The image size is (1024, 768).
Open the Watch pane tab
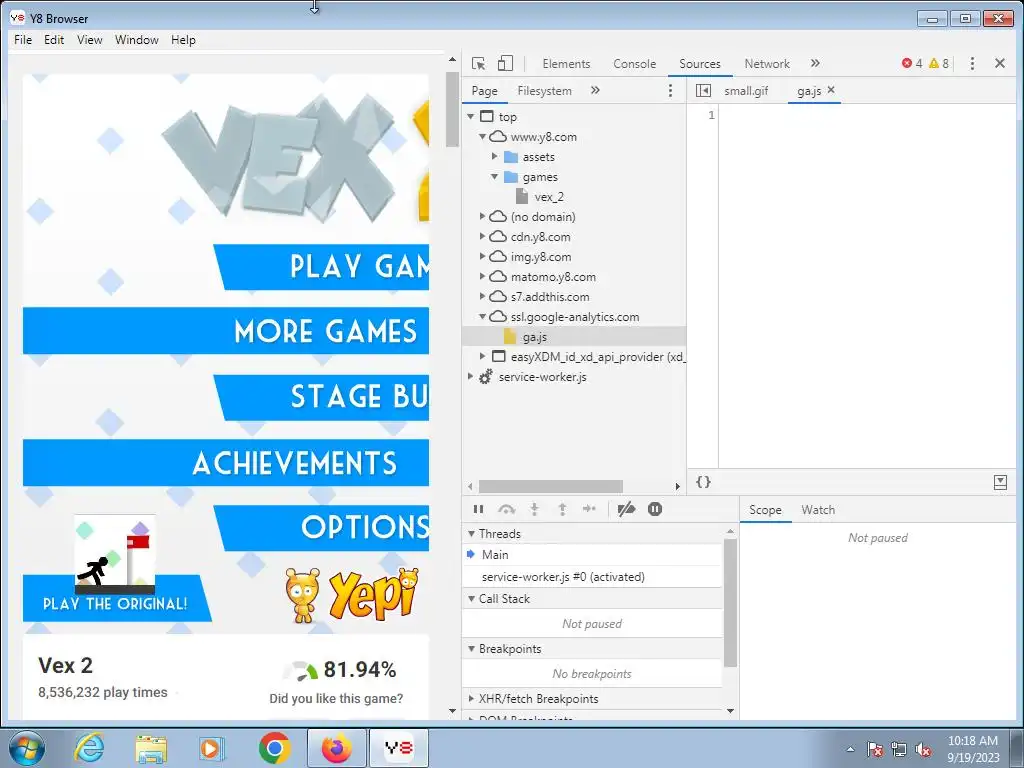point(818,510)
